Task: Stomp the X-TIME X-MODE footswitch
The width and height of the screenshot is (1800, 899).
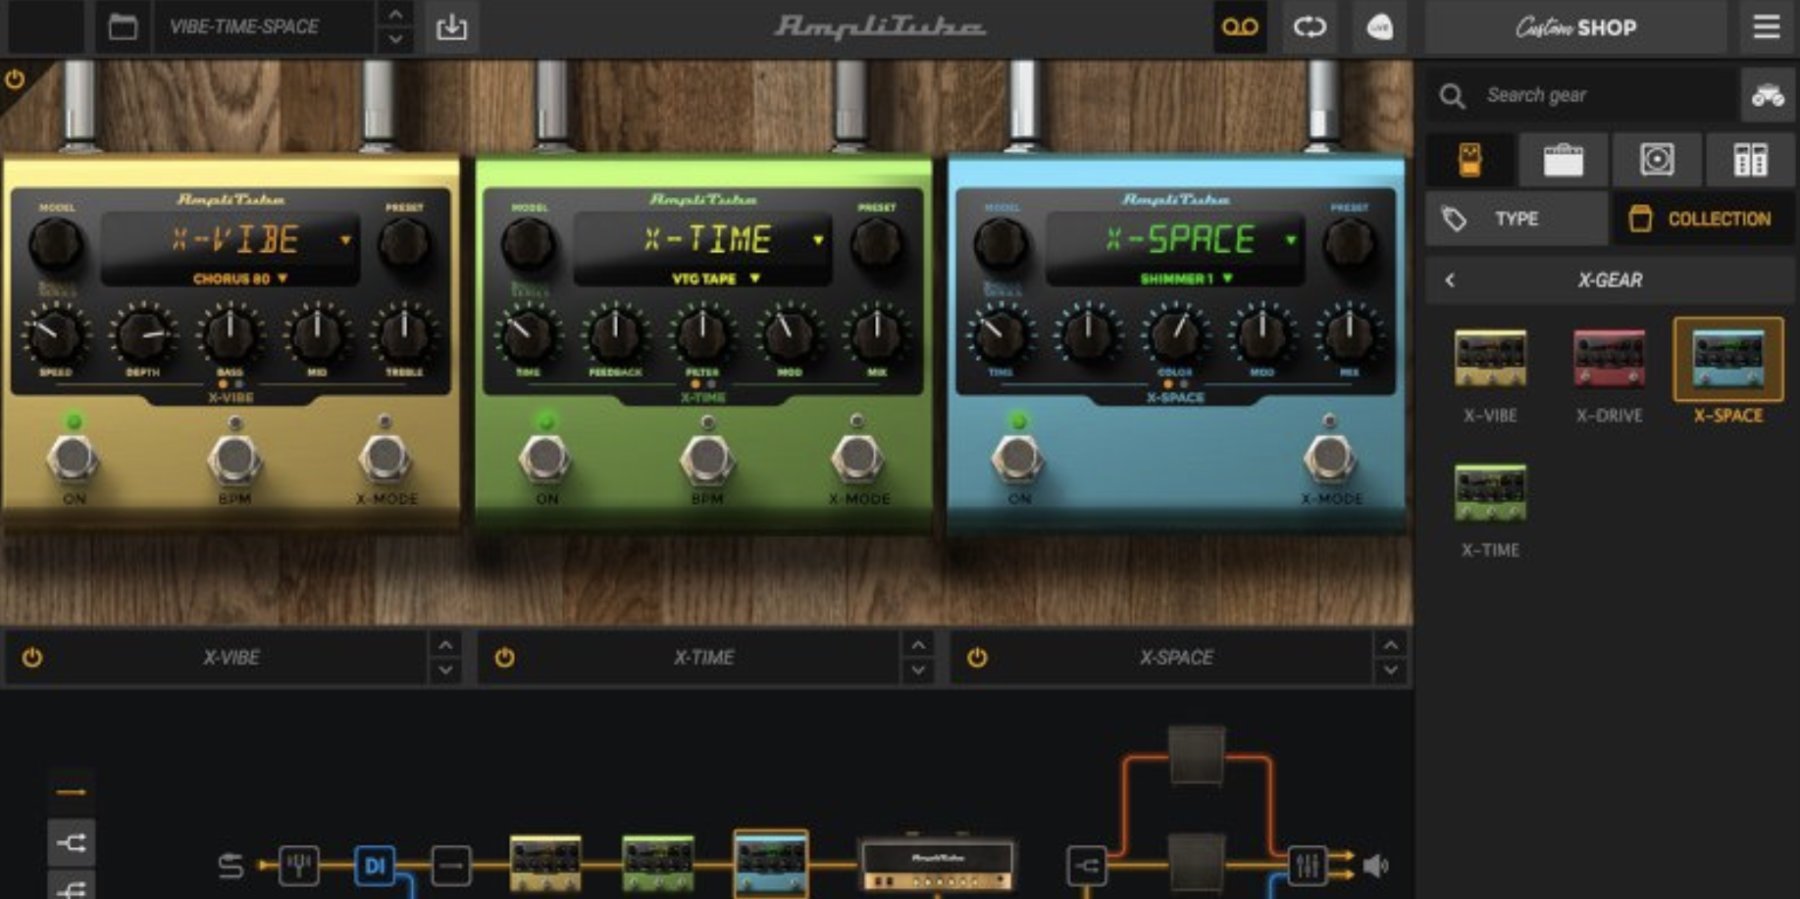Action: [857, 459]
